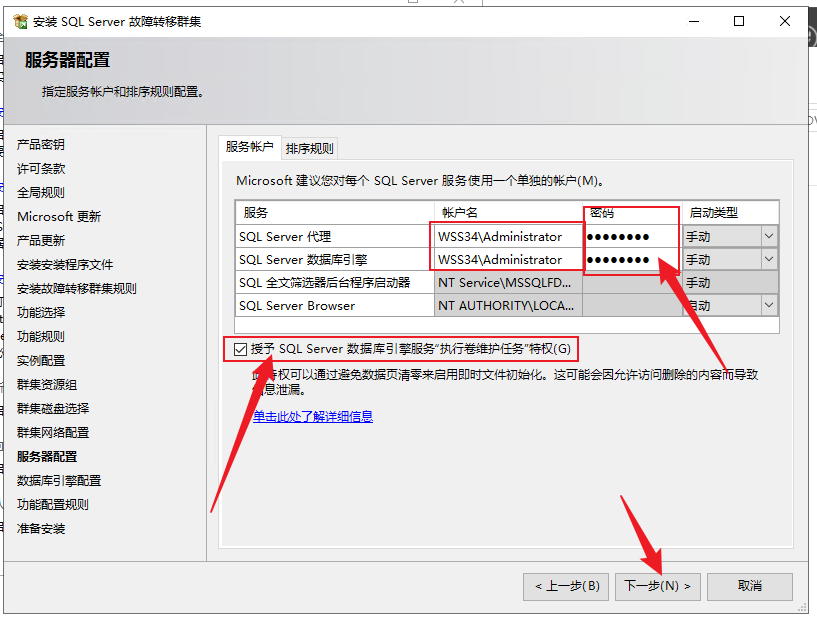This screenshot has width=817, height=618.
Task: Select 功能配置规则 step in sidebar
Action: point(53,504)
